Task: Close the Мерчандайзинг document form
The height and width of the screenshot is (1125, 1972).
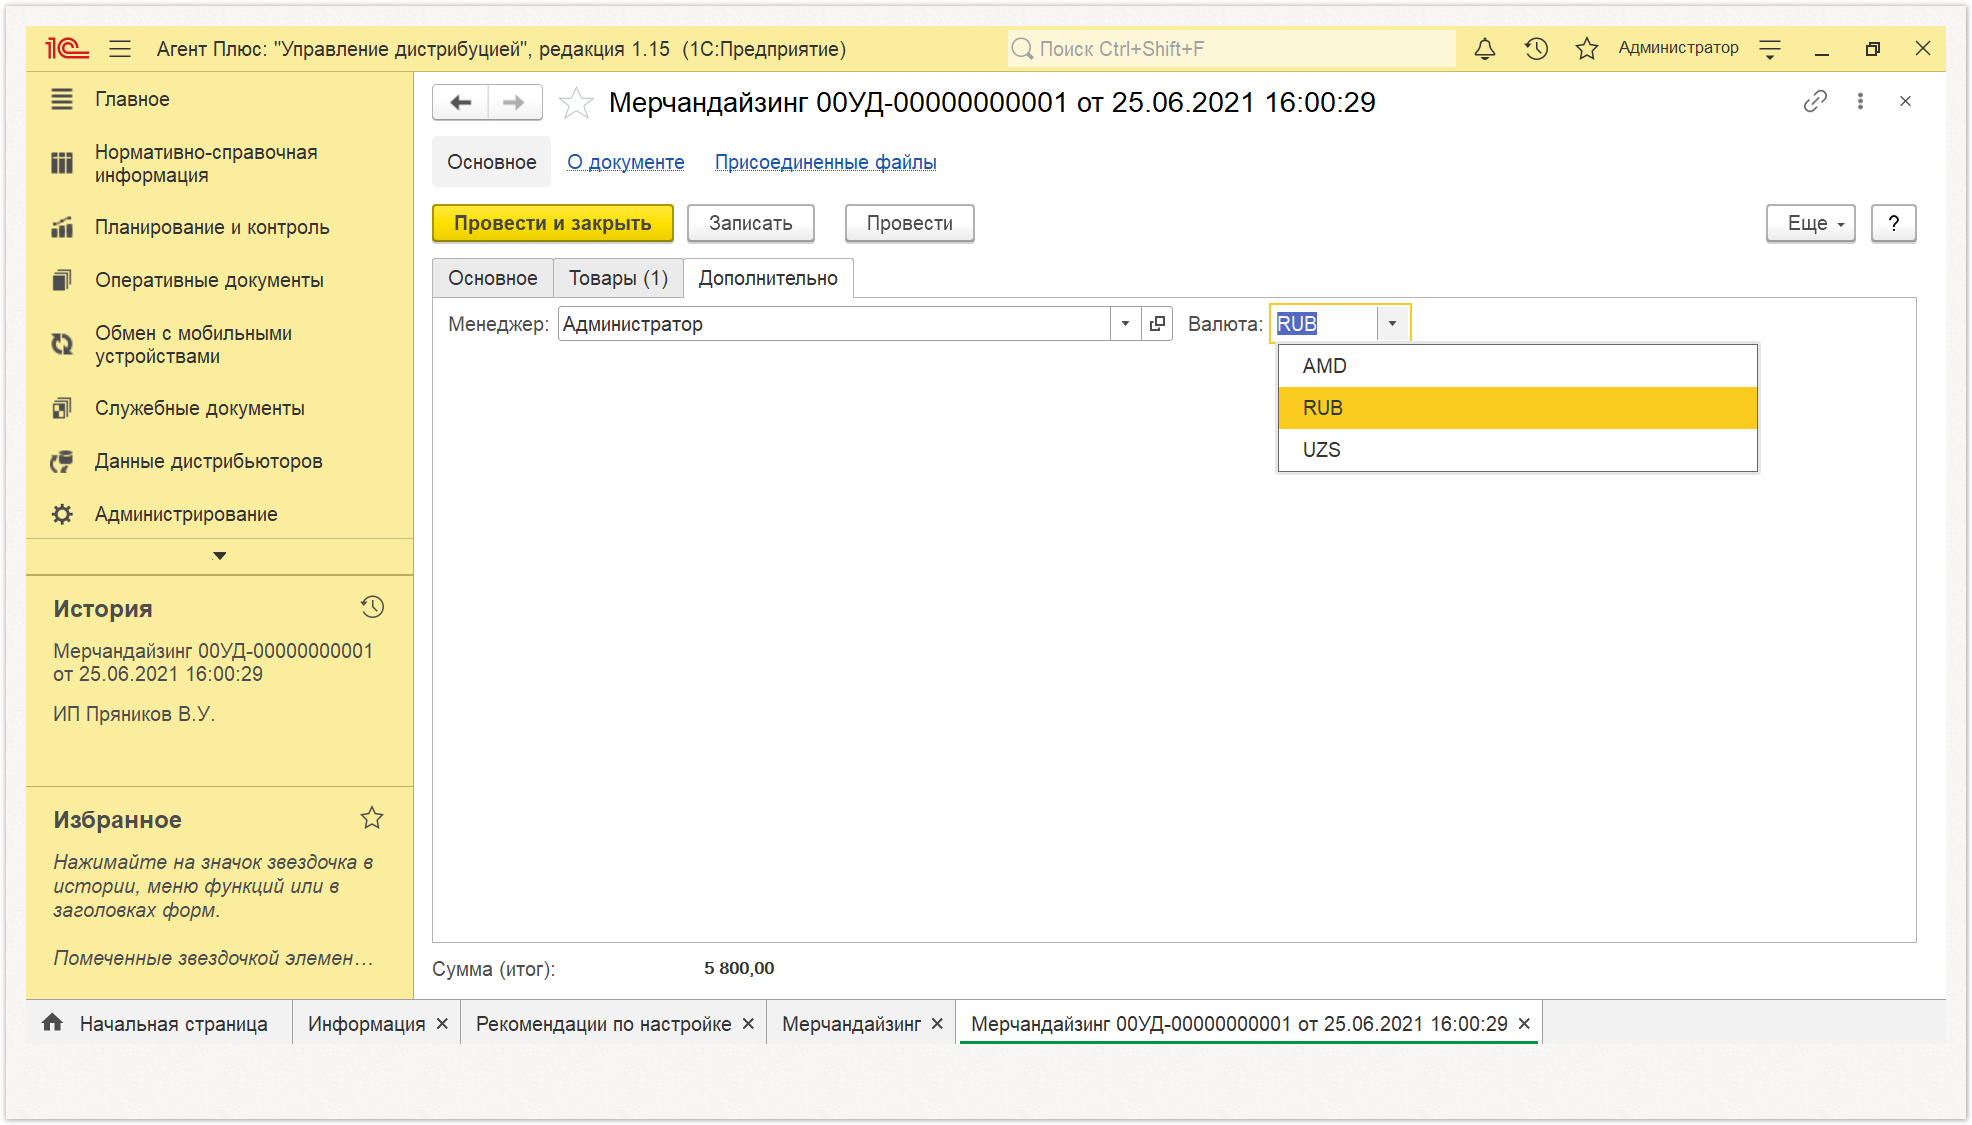Action: [1905, 101]
